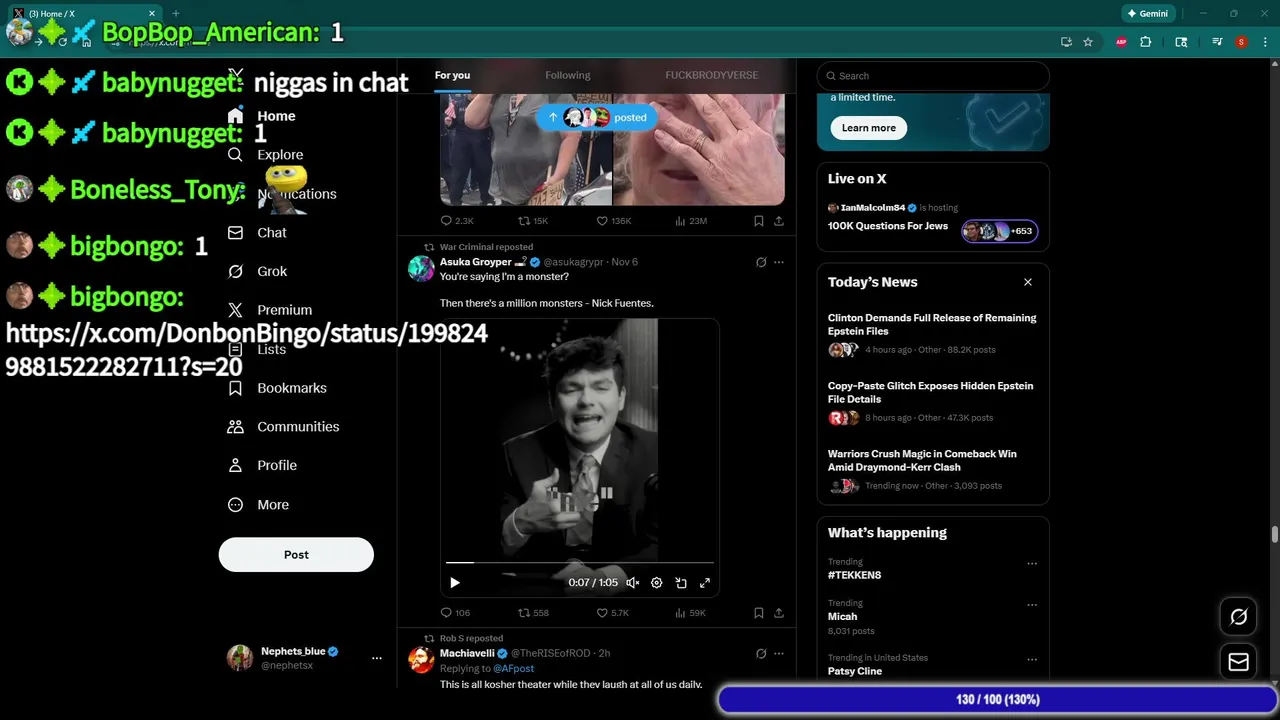This screenshot has height=720, width=1280.
Task: Switch to the Following tab
Action: coord(567,75)
